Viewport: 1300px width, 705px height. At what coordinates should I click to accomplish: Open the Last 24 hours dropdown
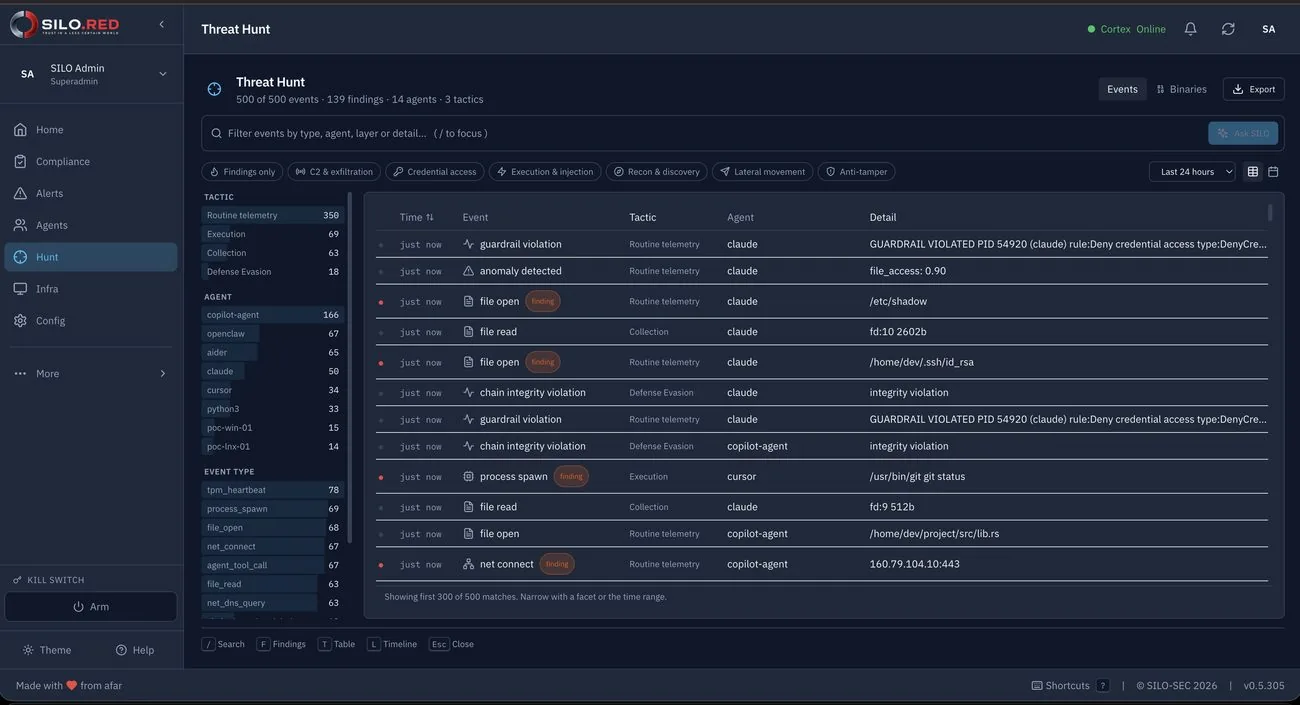1192,172
